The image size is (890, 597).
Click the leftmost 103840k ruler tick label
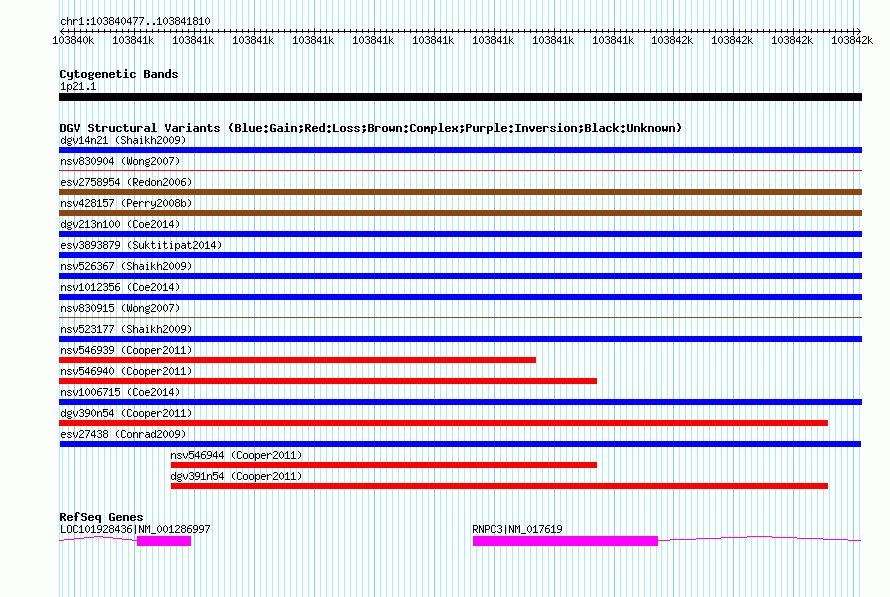[73, 40]
